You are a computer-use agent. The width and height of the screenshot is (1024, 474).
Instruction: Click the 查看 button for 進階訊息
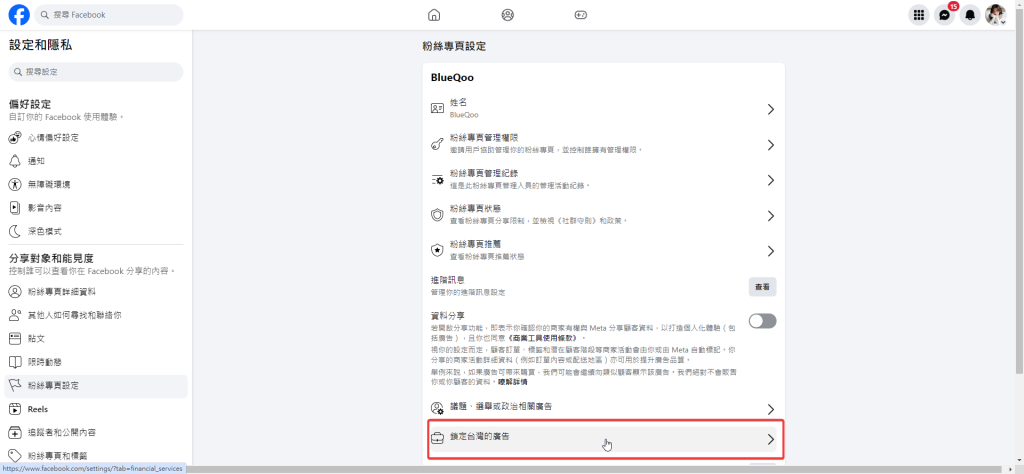[x=762, y=287]
